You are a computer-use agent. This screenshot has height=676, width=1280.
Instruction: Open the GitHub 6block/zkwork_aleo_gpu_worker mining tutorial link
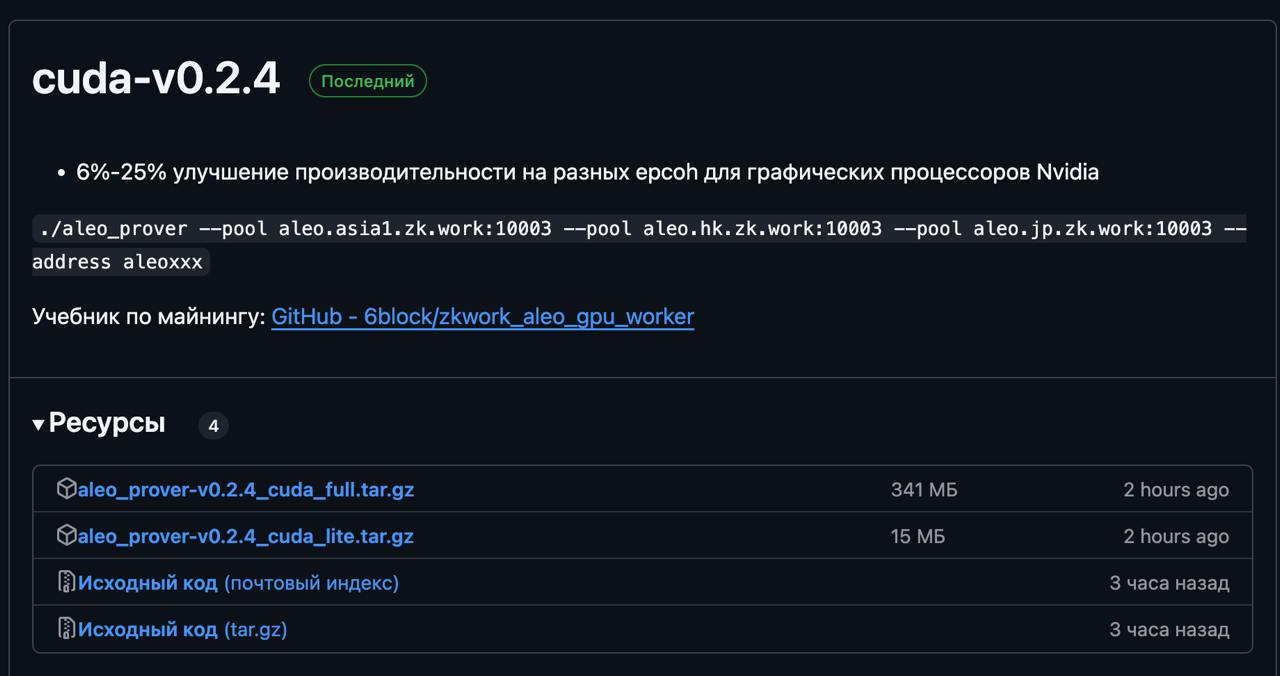(482, 317)
